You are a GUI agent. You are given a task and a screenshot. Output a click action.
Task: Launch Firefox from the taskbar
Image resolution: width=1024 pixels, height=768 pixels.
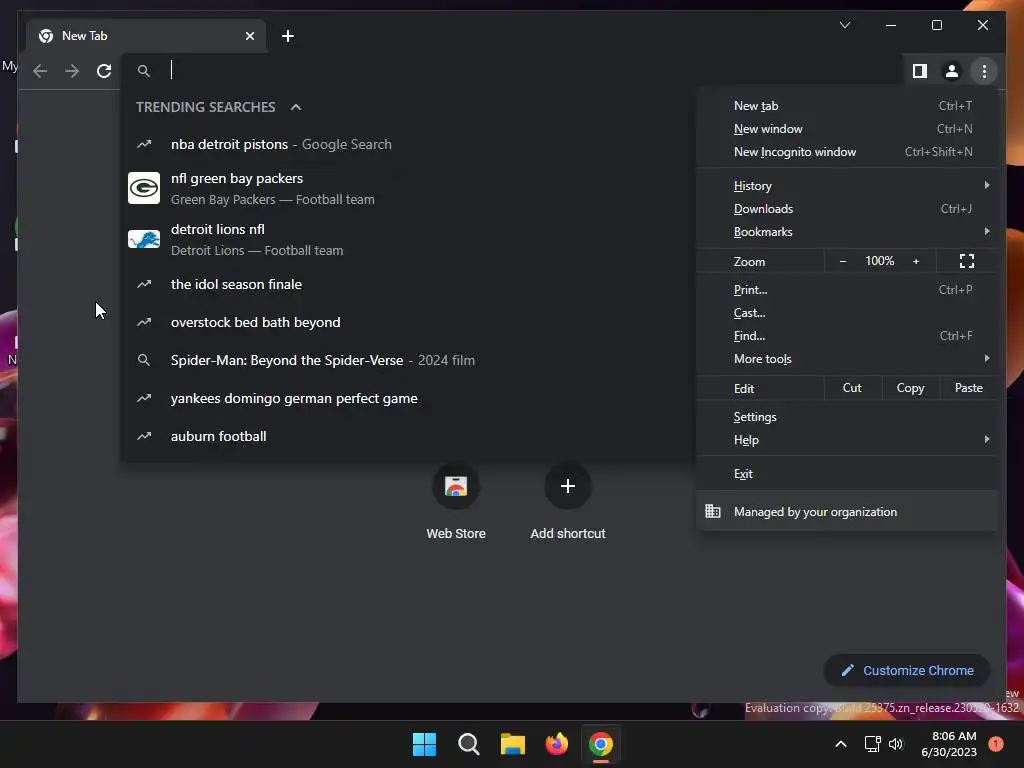point(556,744)
